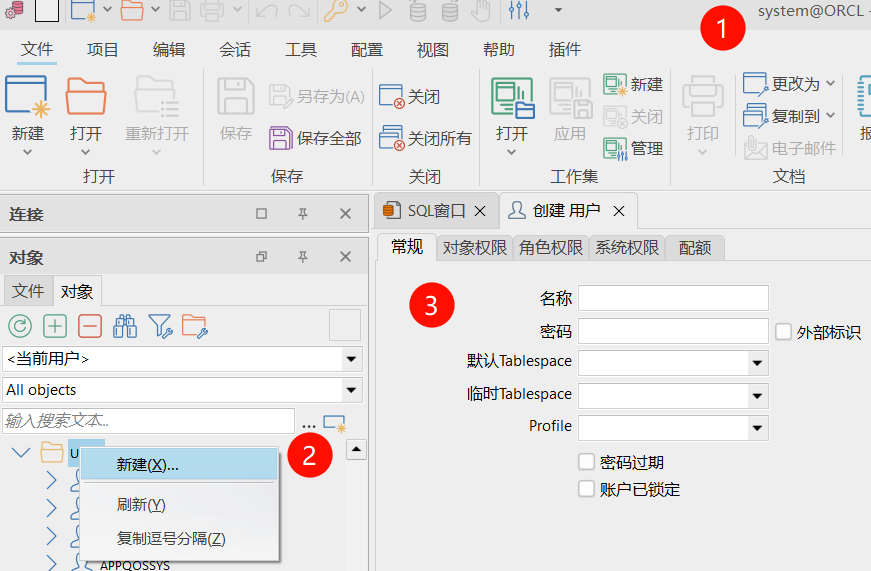This screenshot has width=871, height=571.
Task: Click the 名称 input field
Action: coord(673,298)
